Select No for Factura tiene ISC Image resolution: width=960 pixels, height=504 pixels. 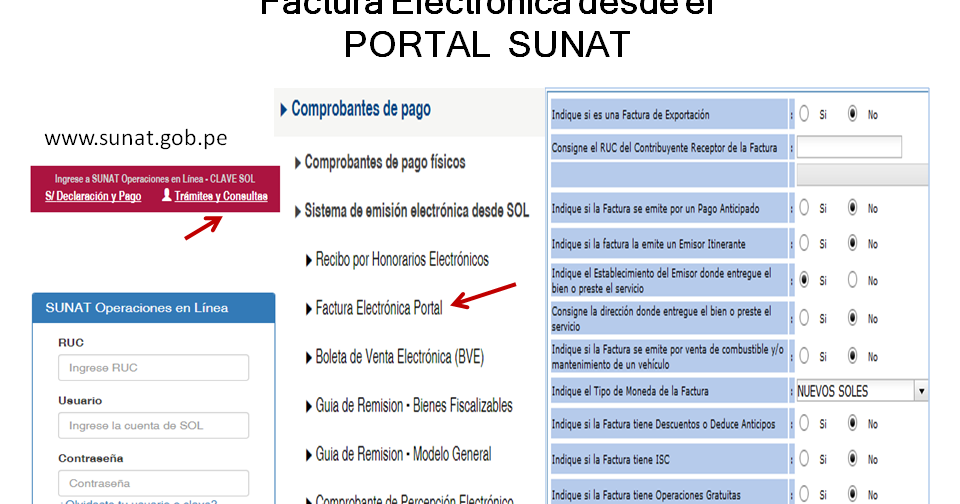tap(852, 459)
